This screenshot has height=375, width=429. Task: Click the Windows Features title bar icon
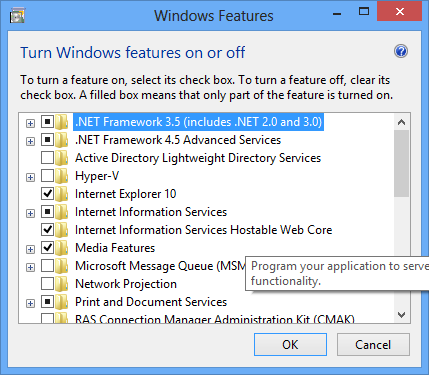click(17, 16)
